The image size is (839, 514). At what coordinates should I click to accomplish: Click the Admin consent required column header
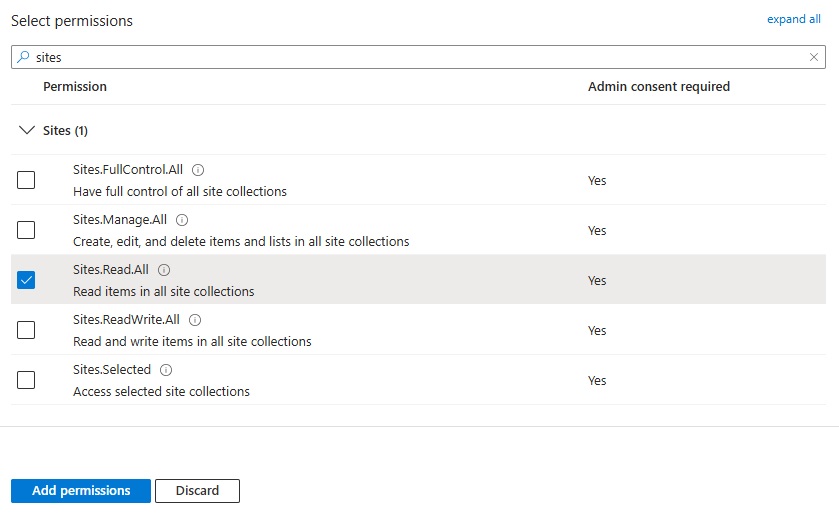click(658, 87)
